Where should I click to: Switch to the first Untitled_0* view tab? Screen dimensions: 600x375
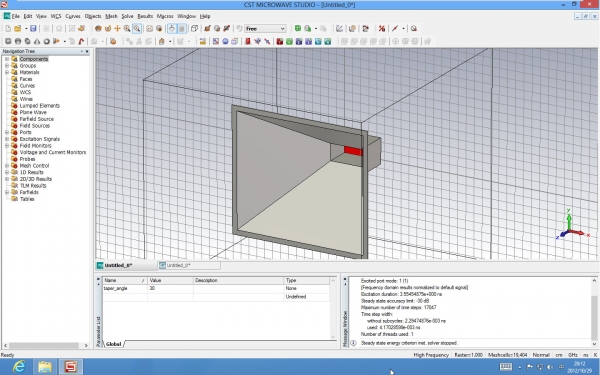(x=118, y=265)
